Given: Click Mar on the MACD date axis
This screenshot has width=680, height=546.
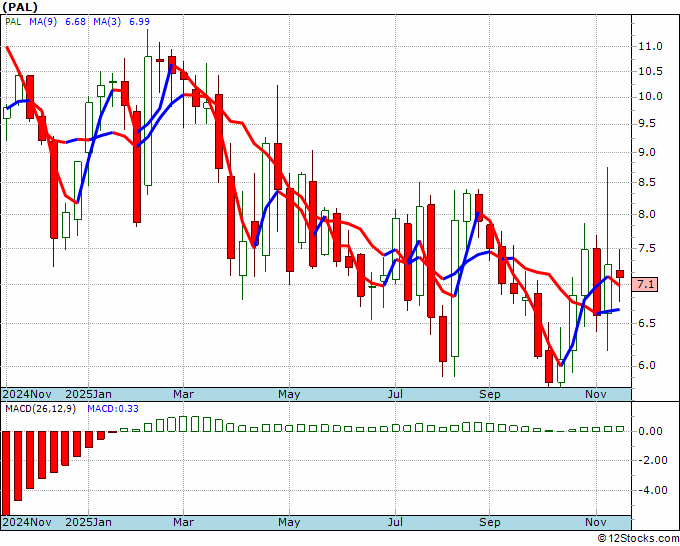Looking at the screenshot, I should pyautogui.click(x=183, y=522).
